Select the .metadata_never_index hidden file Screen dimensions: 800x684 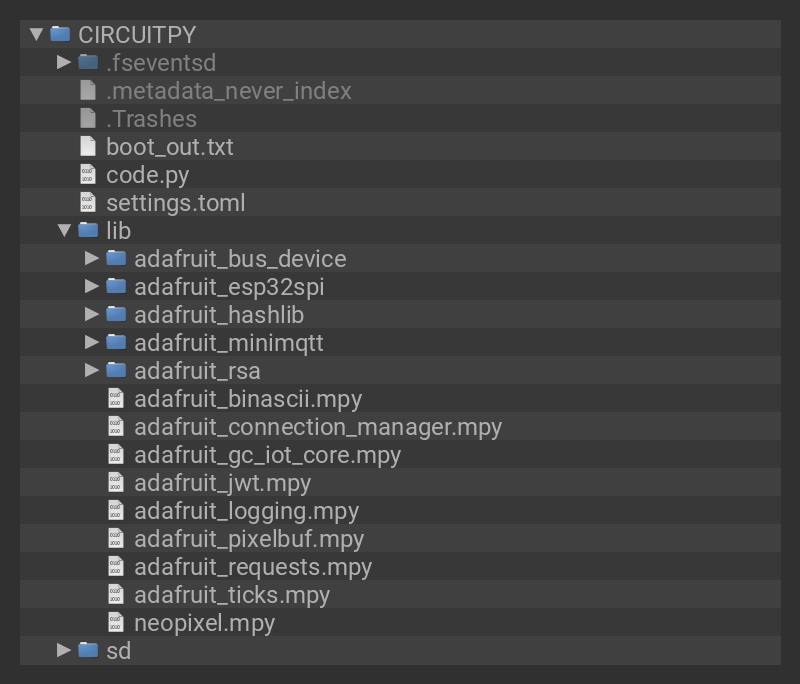pyautogui.click(x=228, y=90)
